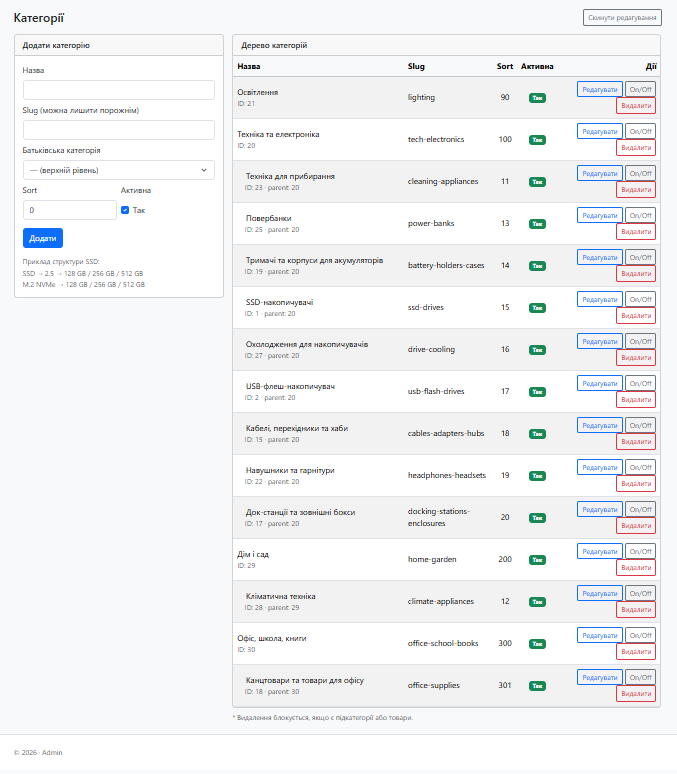Click the 'Назва' column header
The height and width of the screenshot is (774, 677).
[249, 66]
